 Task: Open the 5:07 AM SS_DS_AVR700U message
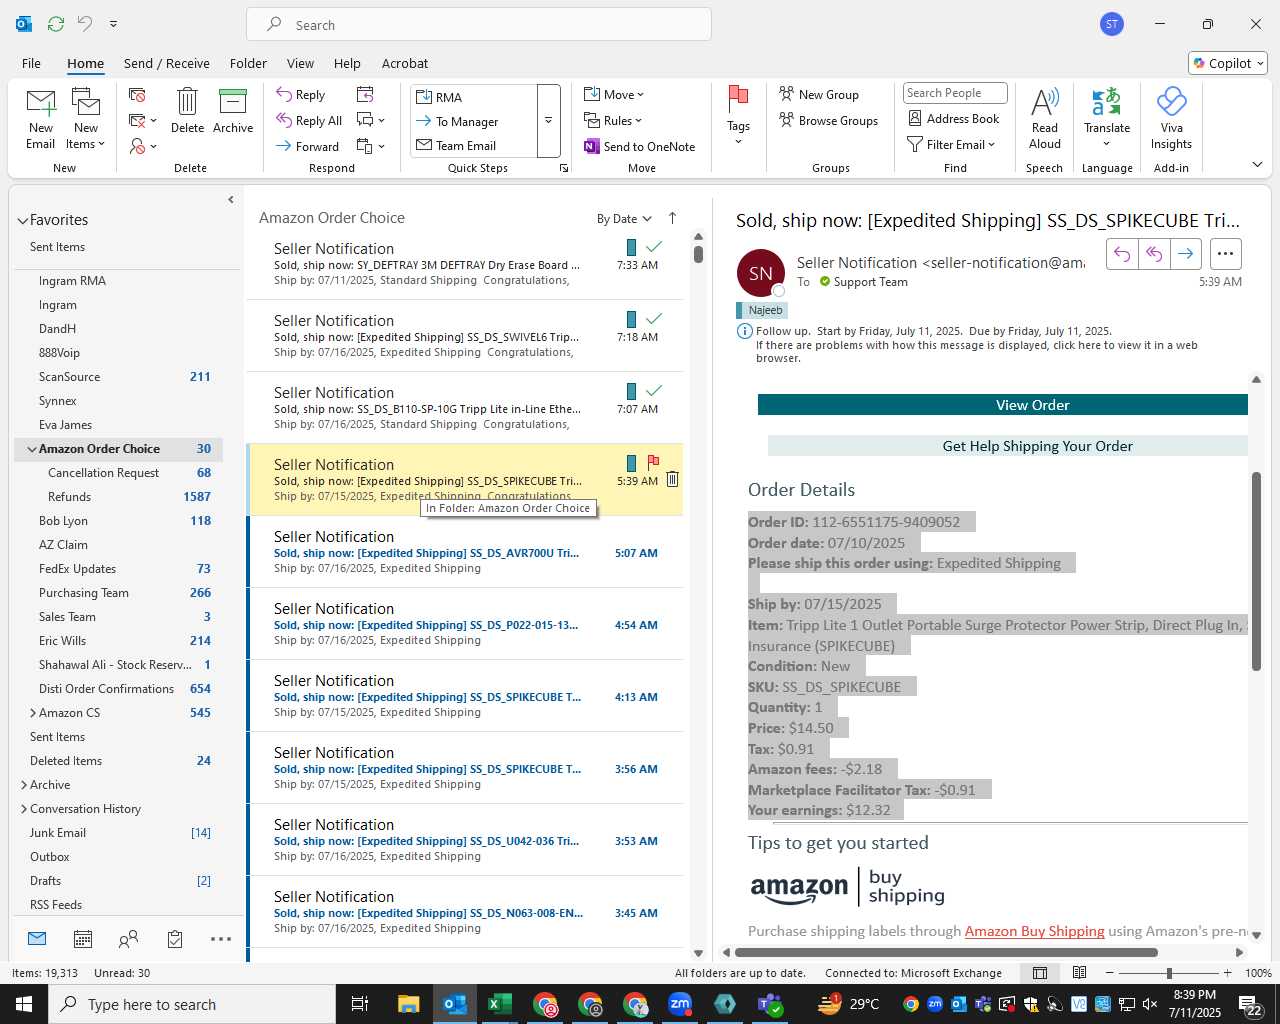click(x=465, y=552)
